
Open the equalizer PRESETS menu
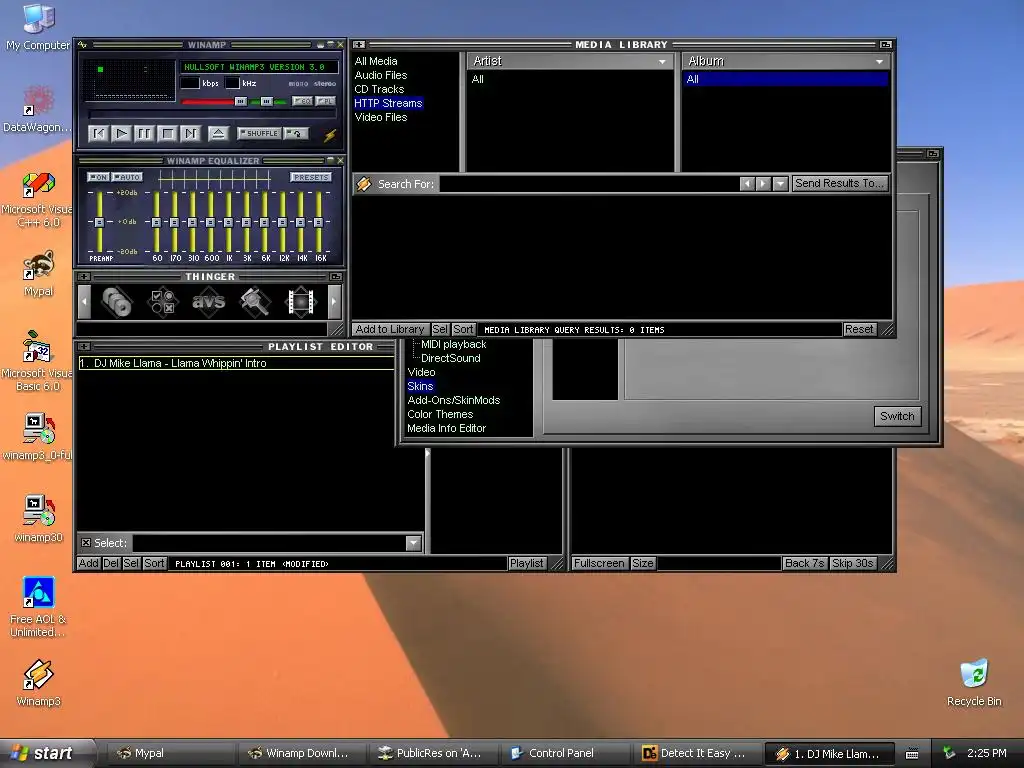[311, 177]
